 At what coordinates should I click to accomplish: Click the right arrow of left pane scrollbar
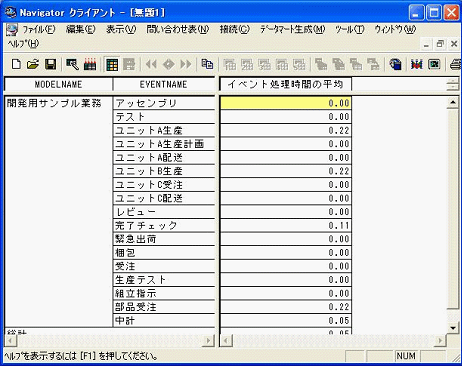point(209,340)
